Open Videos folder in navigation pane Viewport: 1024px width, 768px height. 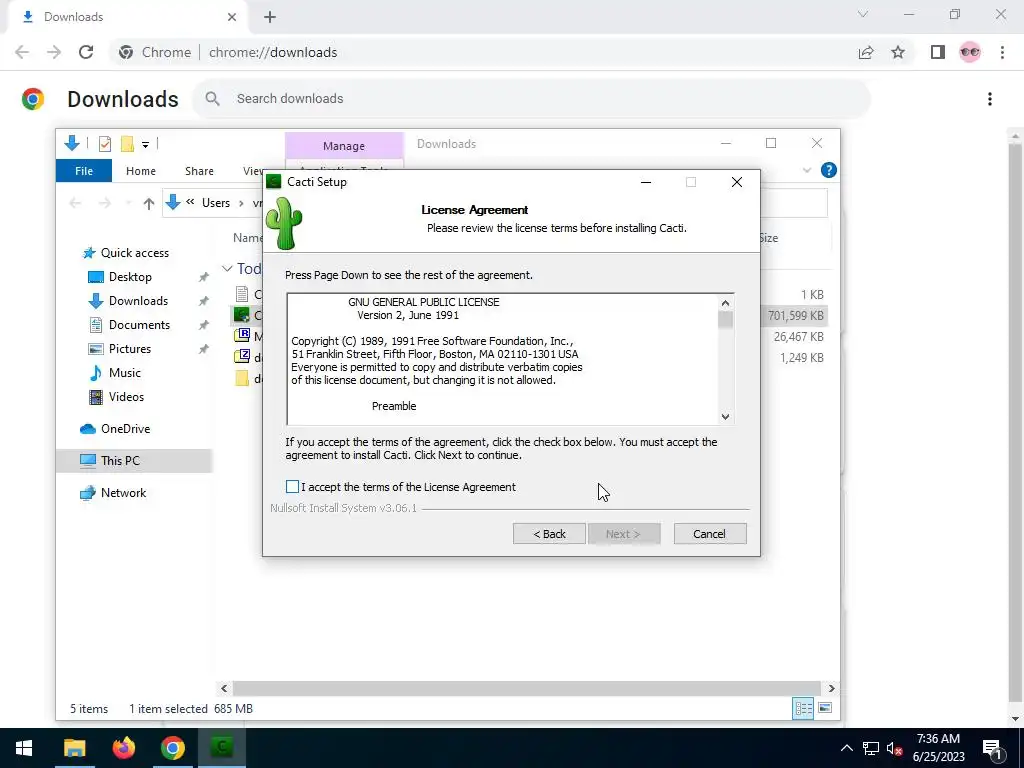click(x=126, y=397)
